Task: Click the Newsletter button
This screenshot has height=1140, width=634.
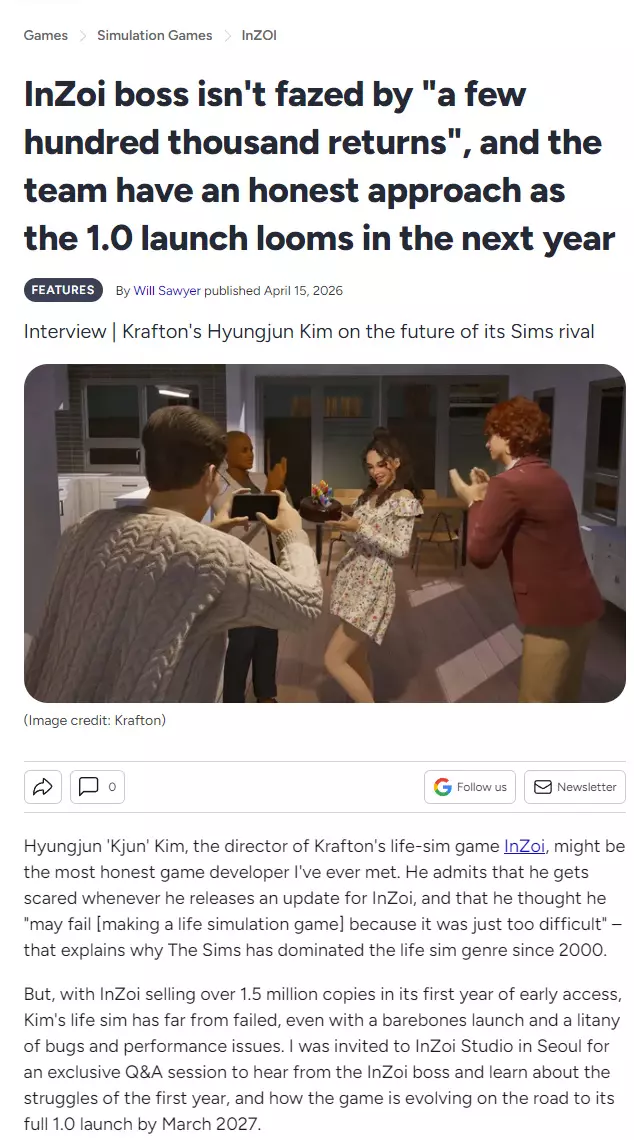Action: tap(574, 787)
